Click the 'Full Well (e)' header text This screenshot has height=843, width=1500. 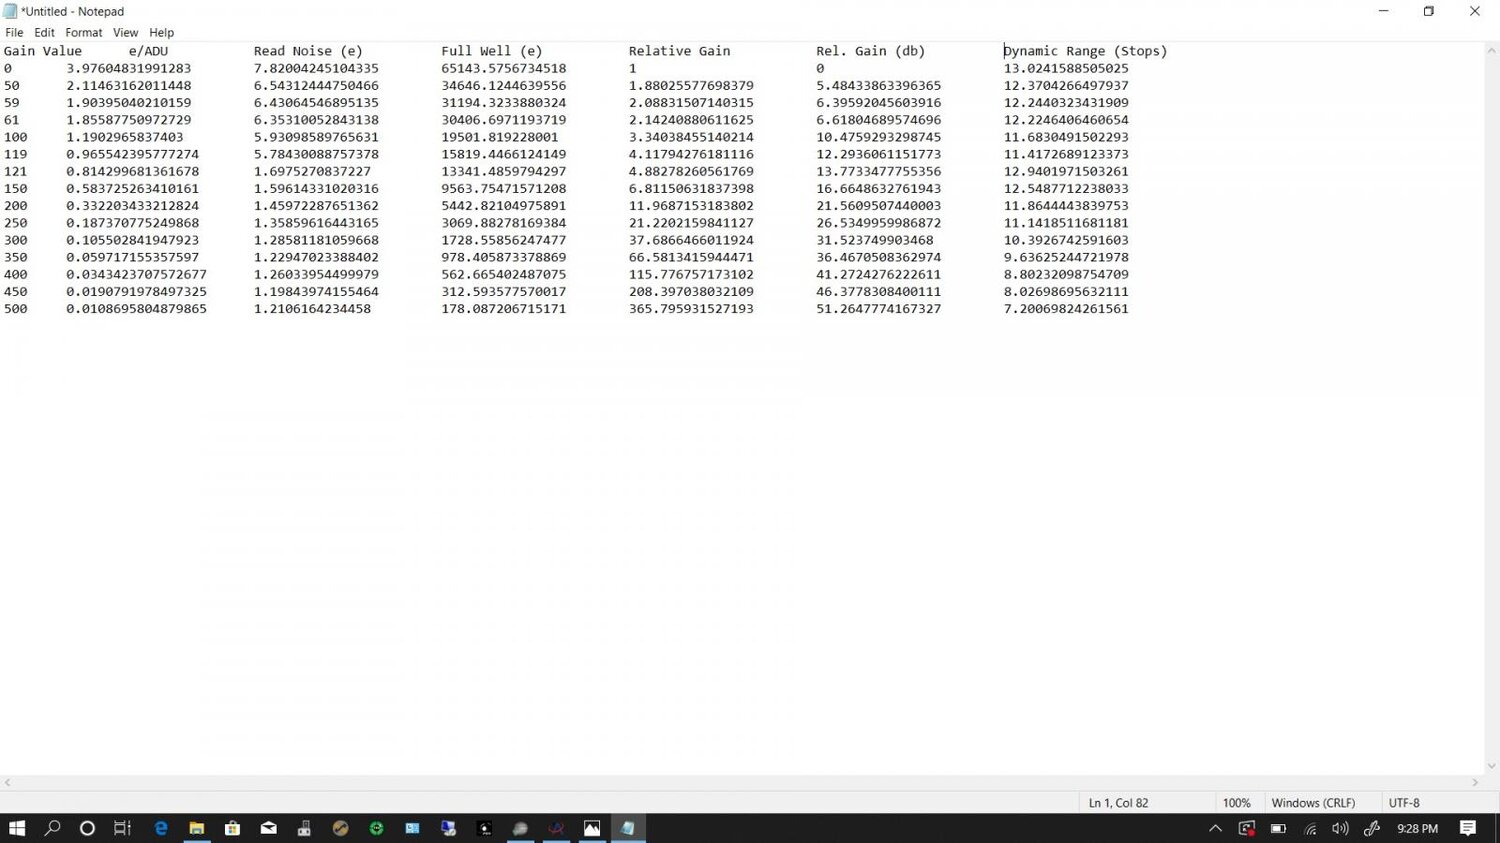click(492, 51)
